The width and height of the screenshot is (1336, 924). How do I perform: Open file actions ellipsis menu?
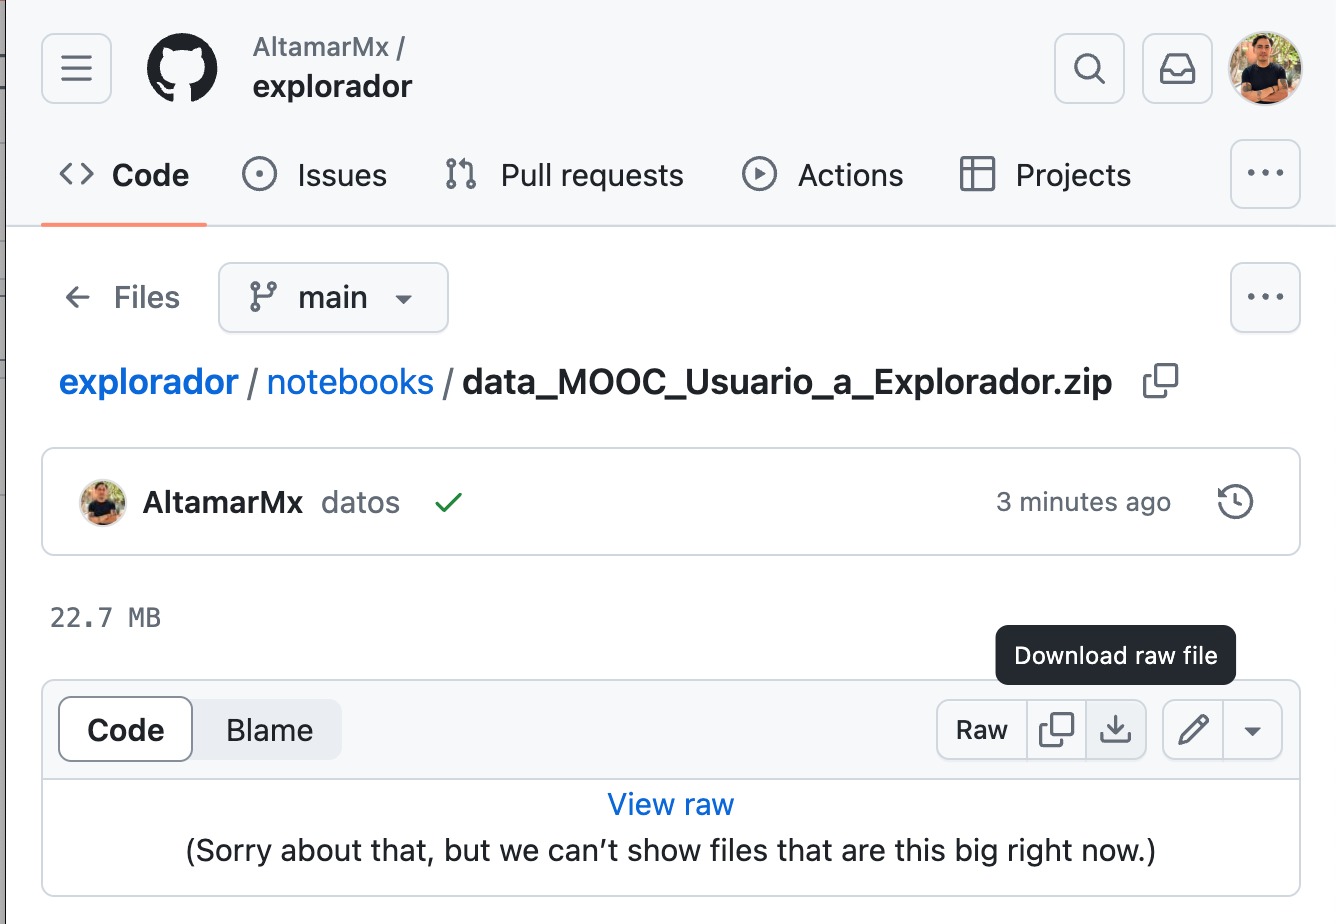coord(1265,297)
